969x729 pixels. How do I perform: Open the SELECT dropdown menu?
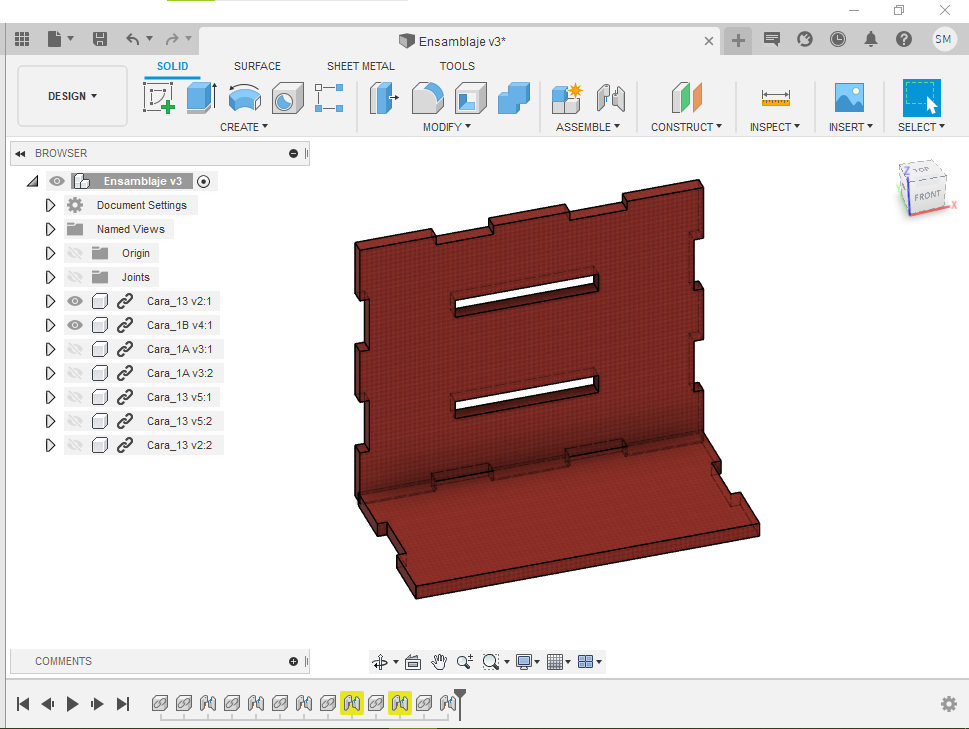pos(921,127)
